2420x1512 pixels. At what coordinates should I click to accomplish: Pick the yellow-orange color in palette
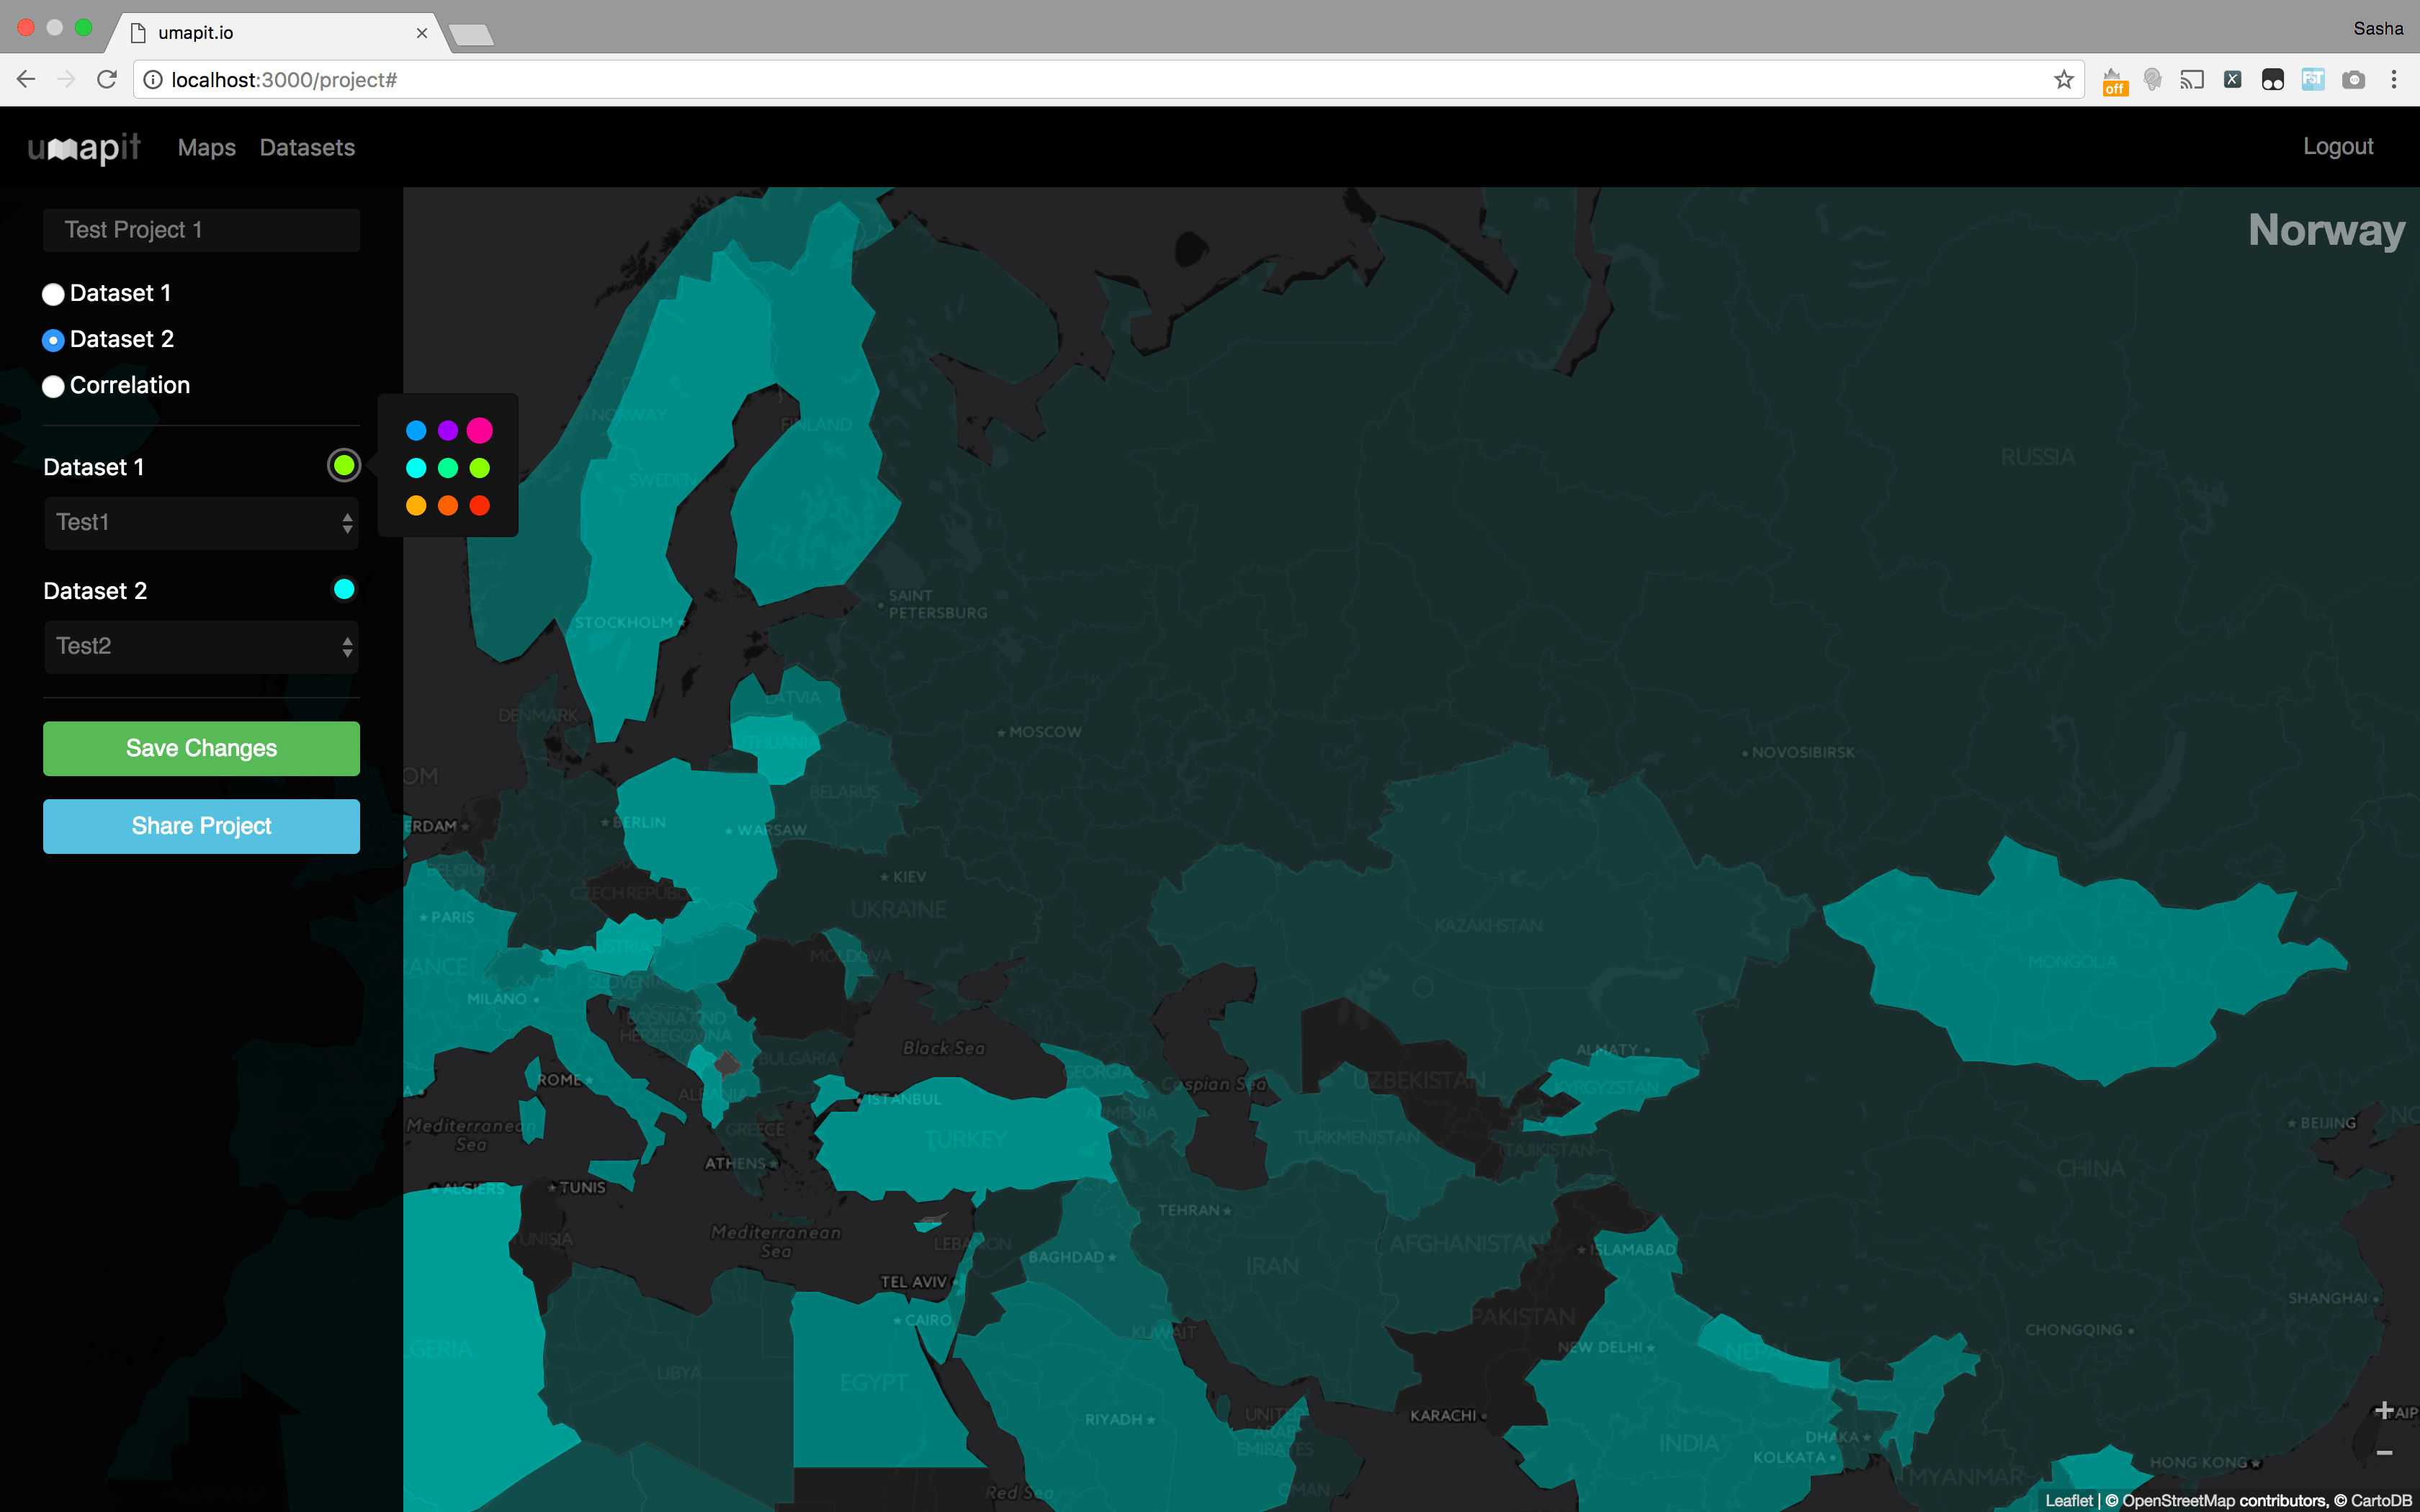pyautogui.click(x=416, y=506)
